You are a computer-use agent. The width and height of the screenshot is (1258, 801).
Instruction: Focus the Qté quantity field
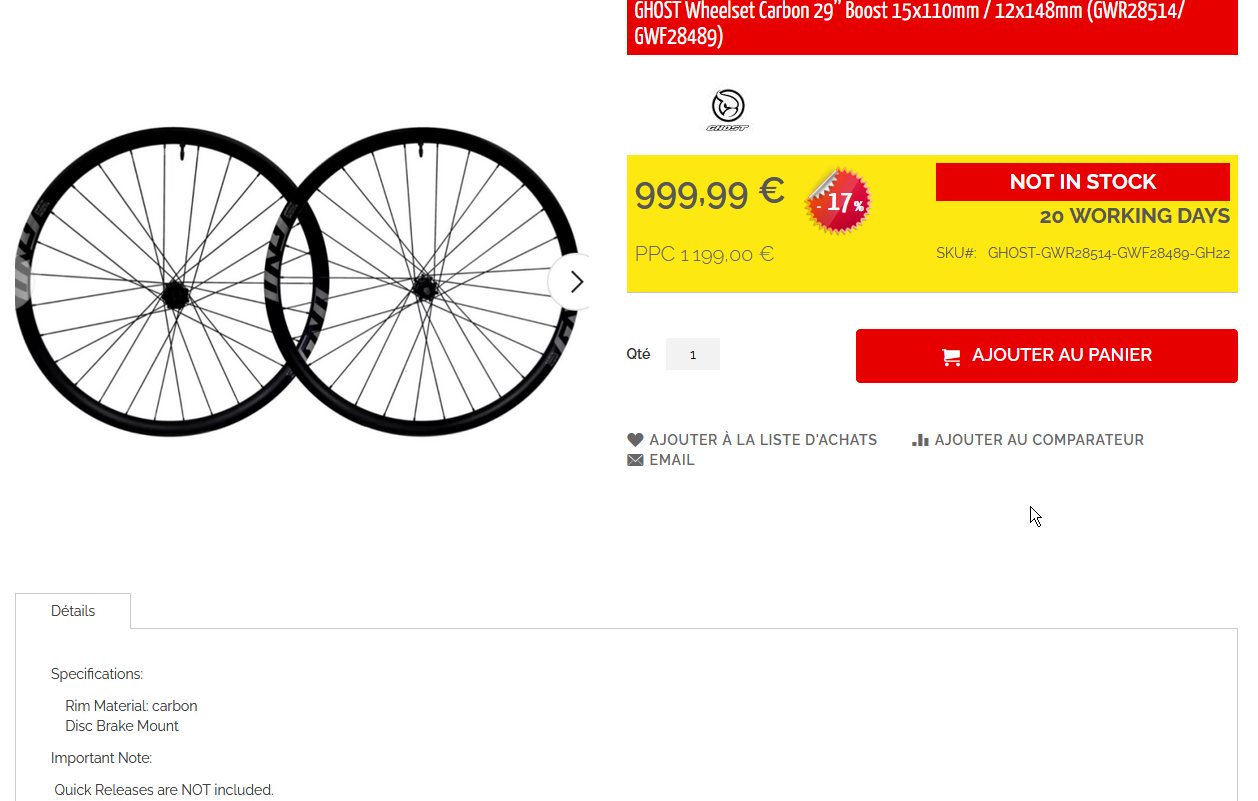pos(692,354)
